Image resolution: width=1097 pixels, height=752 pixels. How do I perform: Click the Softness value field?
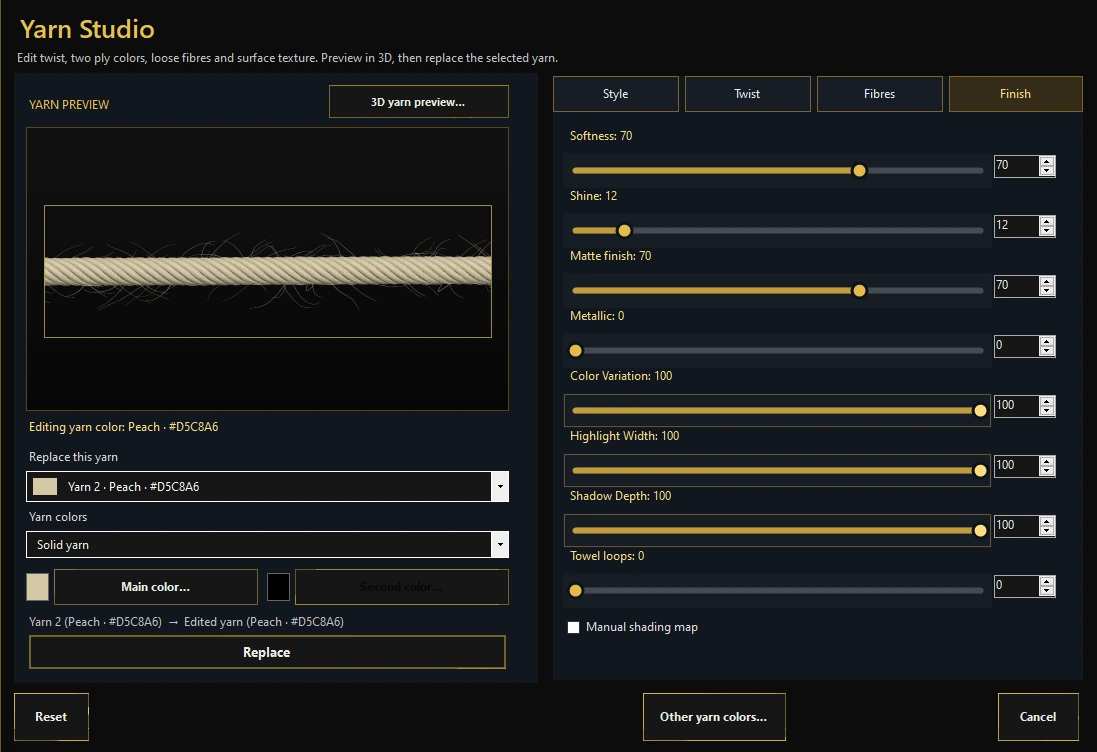[1017, 166]
